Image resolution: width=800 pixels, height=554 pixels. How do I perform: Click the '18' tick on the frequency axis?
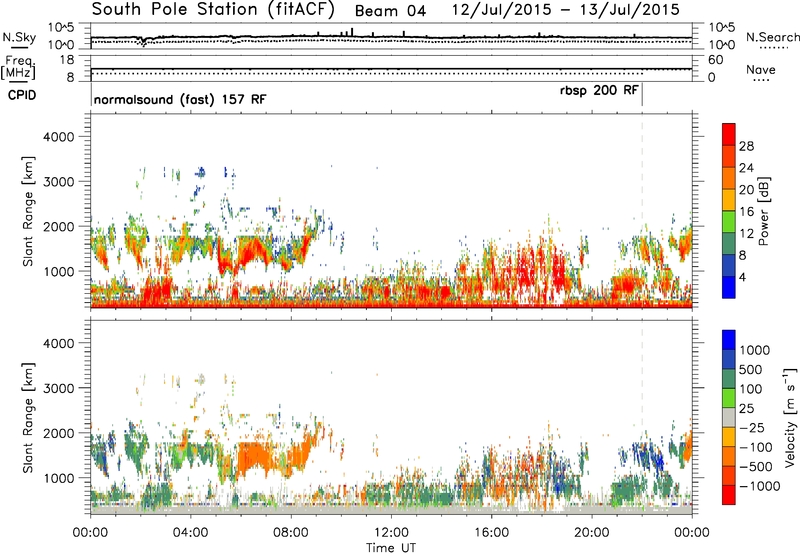(x=67, y=60)
